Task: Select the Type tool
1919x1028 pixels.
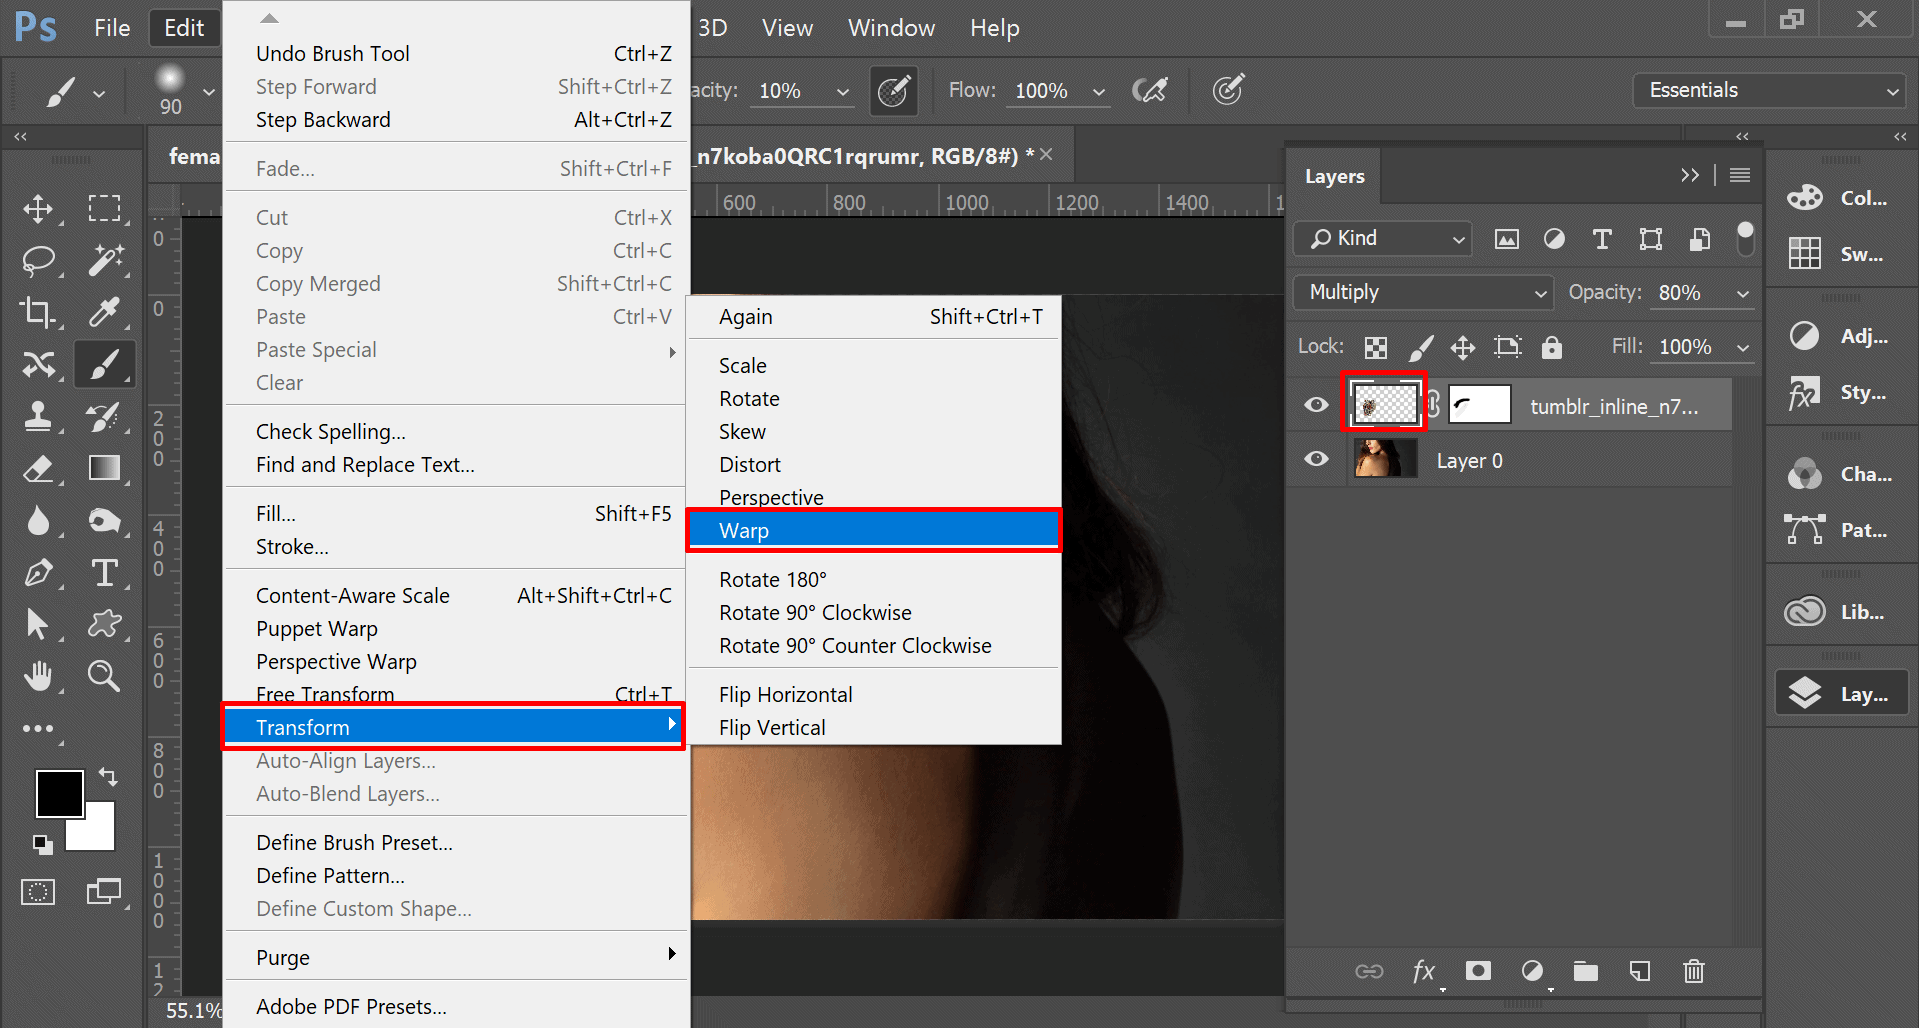Action: coord(104,573)
